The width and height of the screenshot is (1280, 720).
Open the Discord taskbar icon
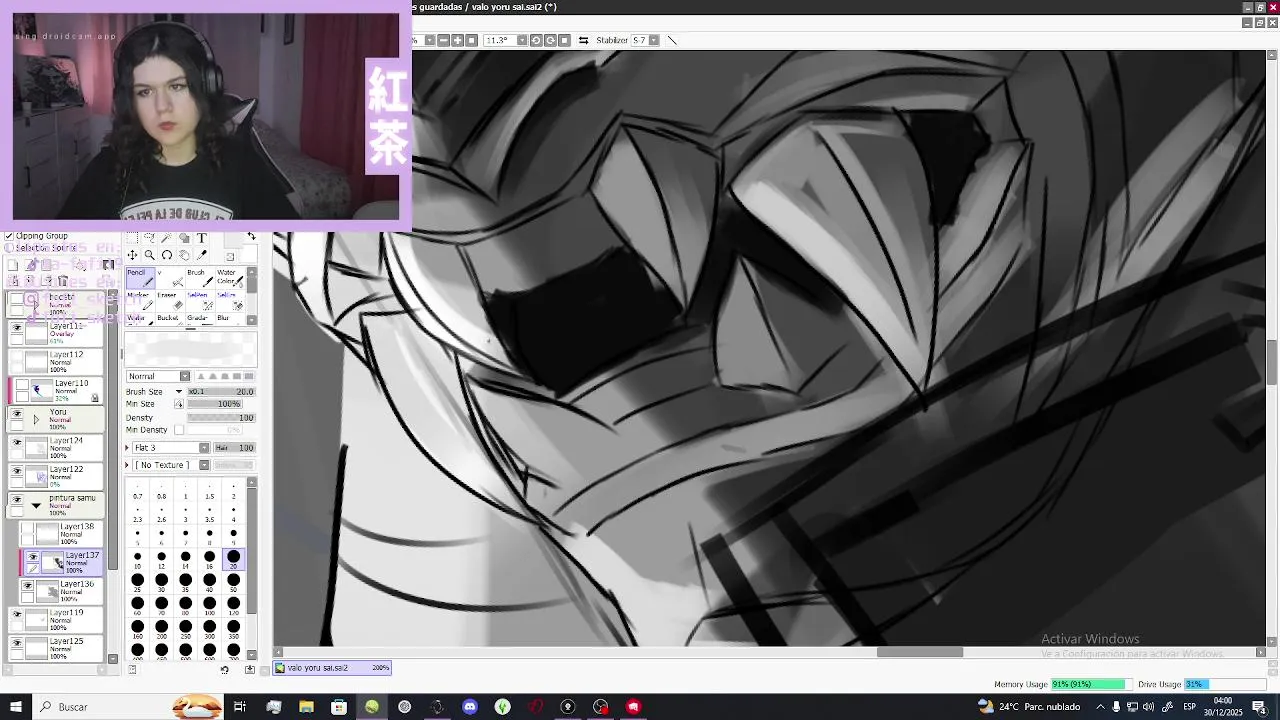click(x=470, y=707)
